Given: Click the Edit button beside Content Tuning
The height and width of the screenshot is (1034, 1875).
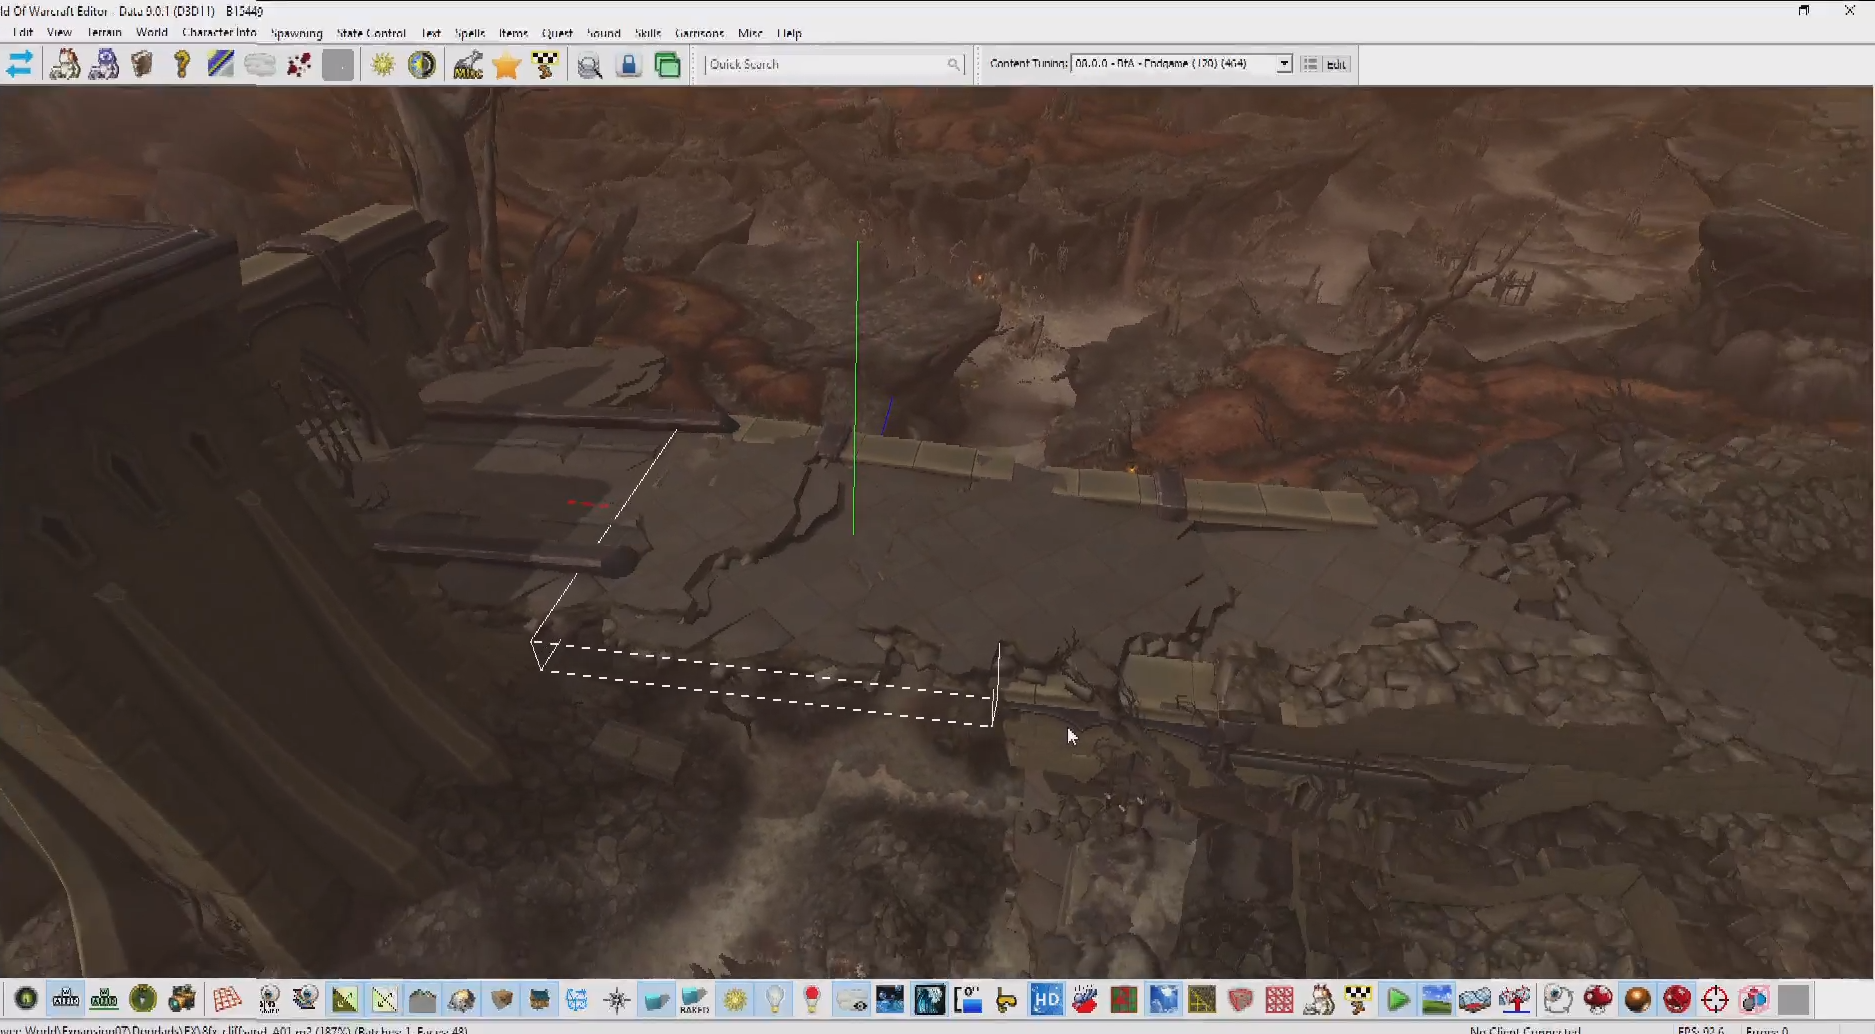Looking at the screenshot, I should [x=1336, y=64].
